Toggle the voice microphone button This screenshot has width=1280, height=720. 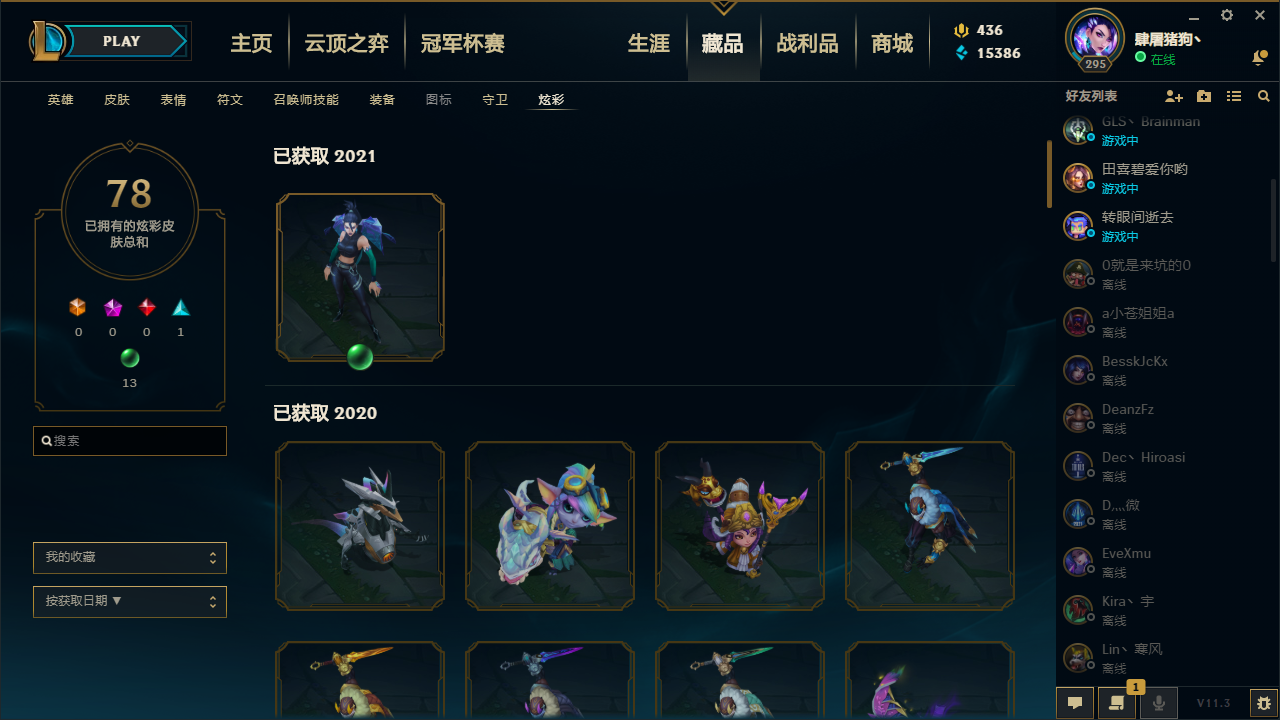1159,703
